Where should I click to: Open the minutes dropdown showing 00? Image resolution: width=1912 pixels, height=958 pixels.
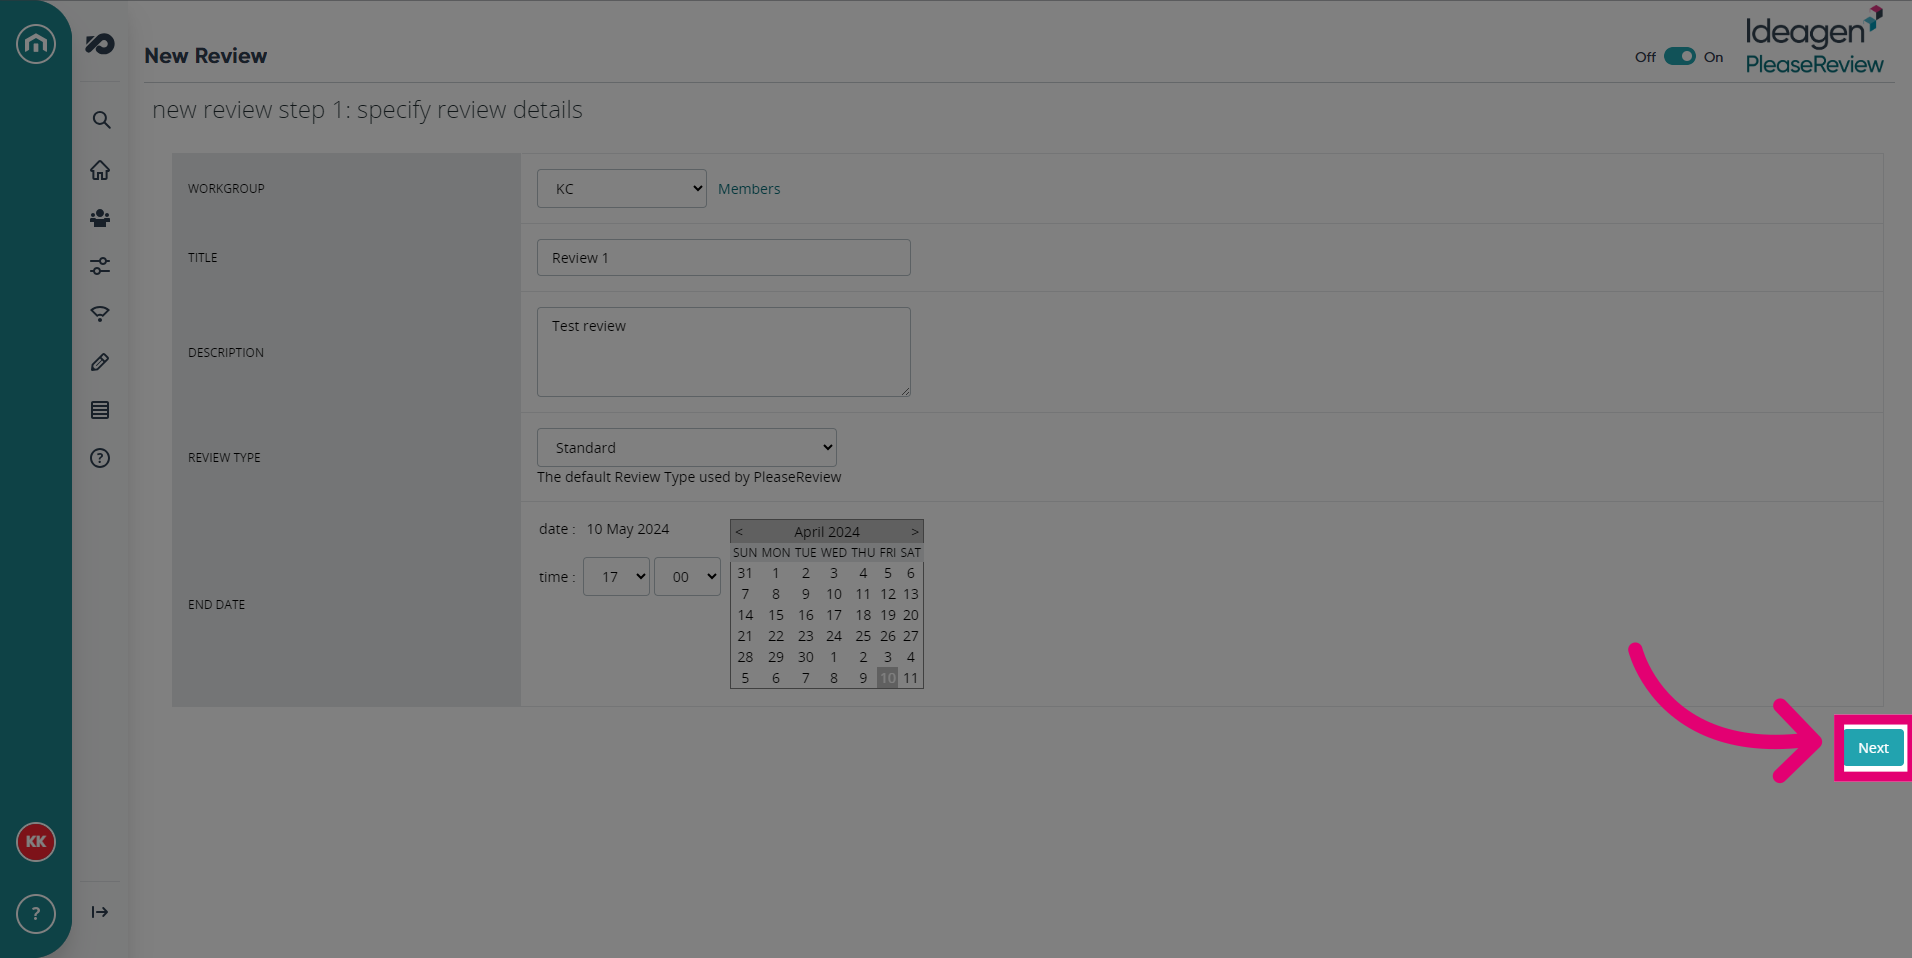[687, 577]
